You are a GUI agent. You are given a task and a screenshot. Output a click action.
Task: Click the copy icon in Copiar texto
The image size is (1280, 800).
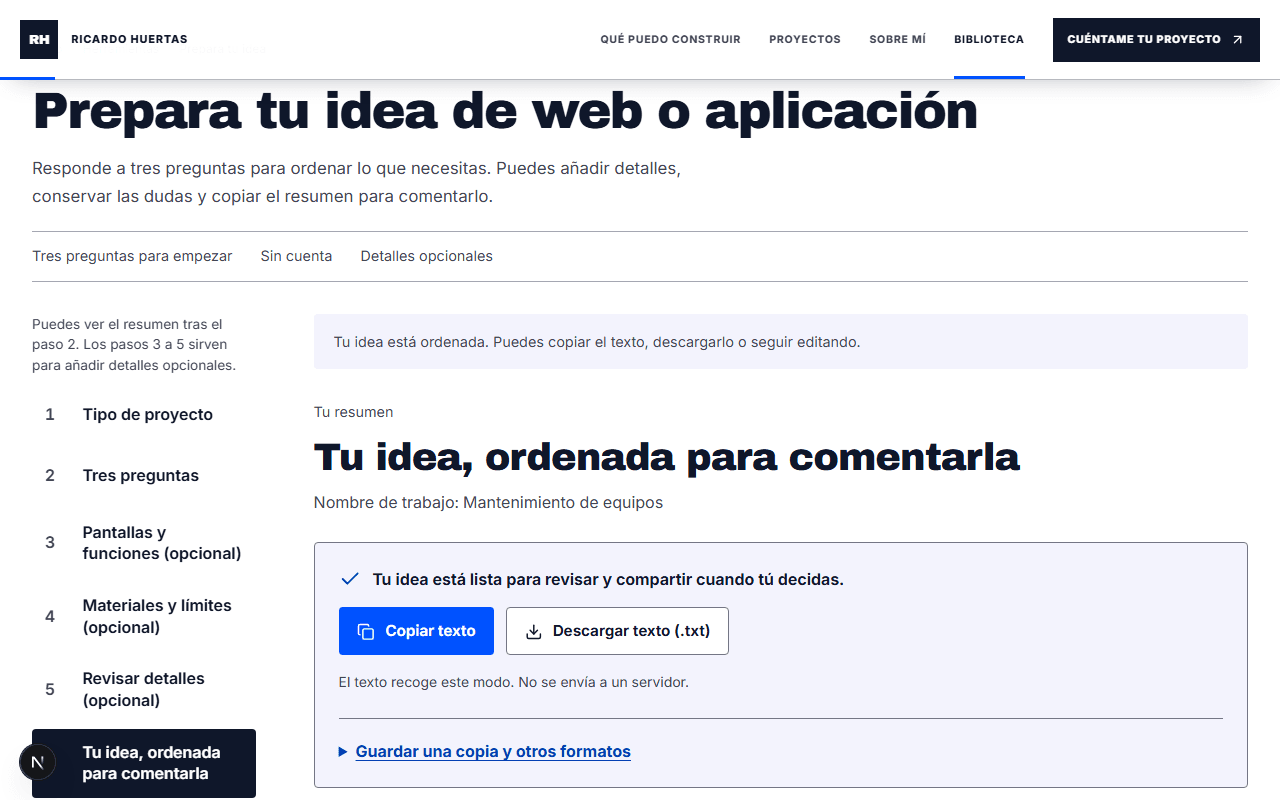[x=366, y=631]
